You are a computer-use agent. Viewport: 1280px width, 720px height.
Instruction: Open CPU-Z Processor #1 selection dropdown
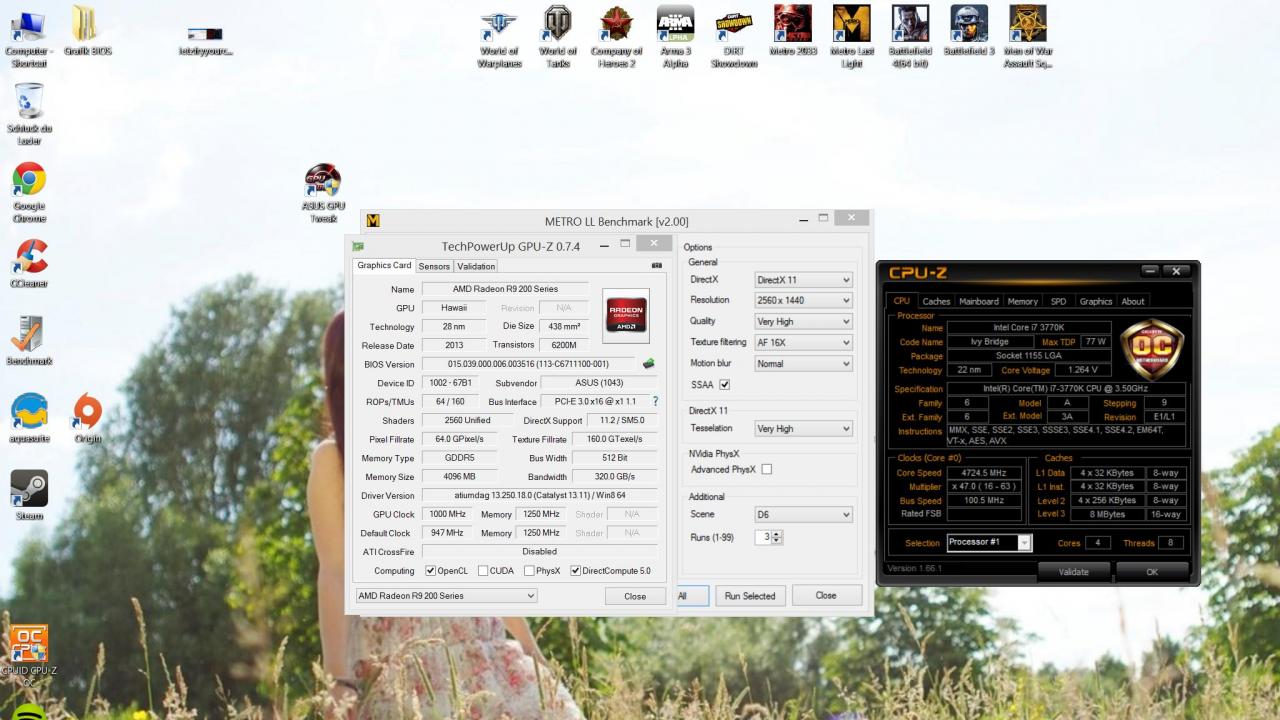point(989,542)
